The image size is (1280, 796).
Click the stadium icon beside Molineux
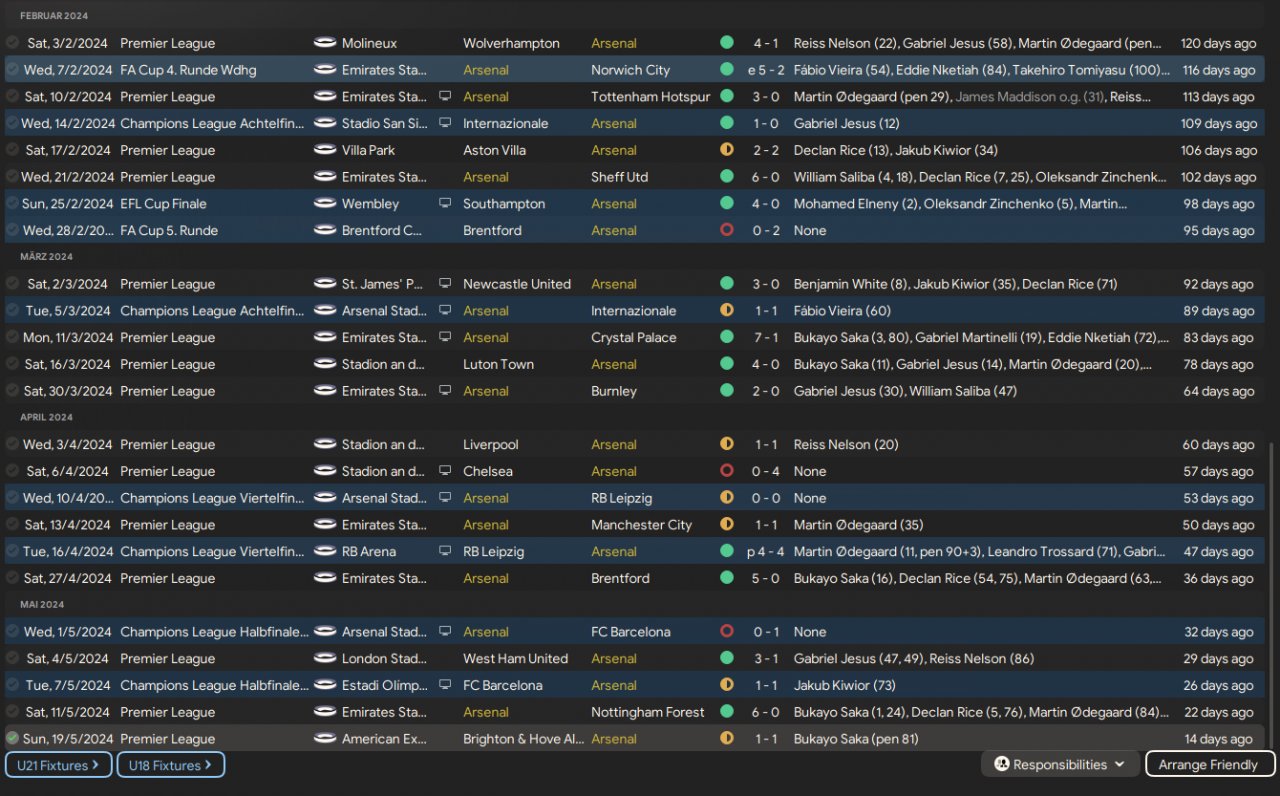pos(324,44)
